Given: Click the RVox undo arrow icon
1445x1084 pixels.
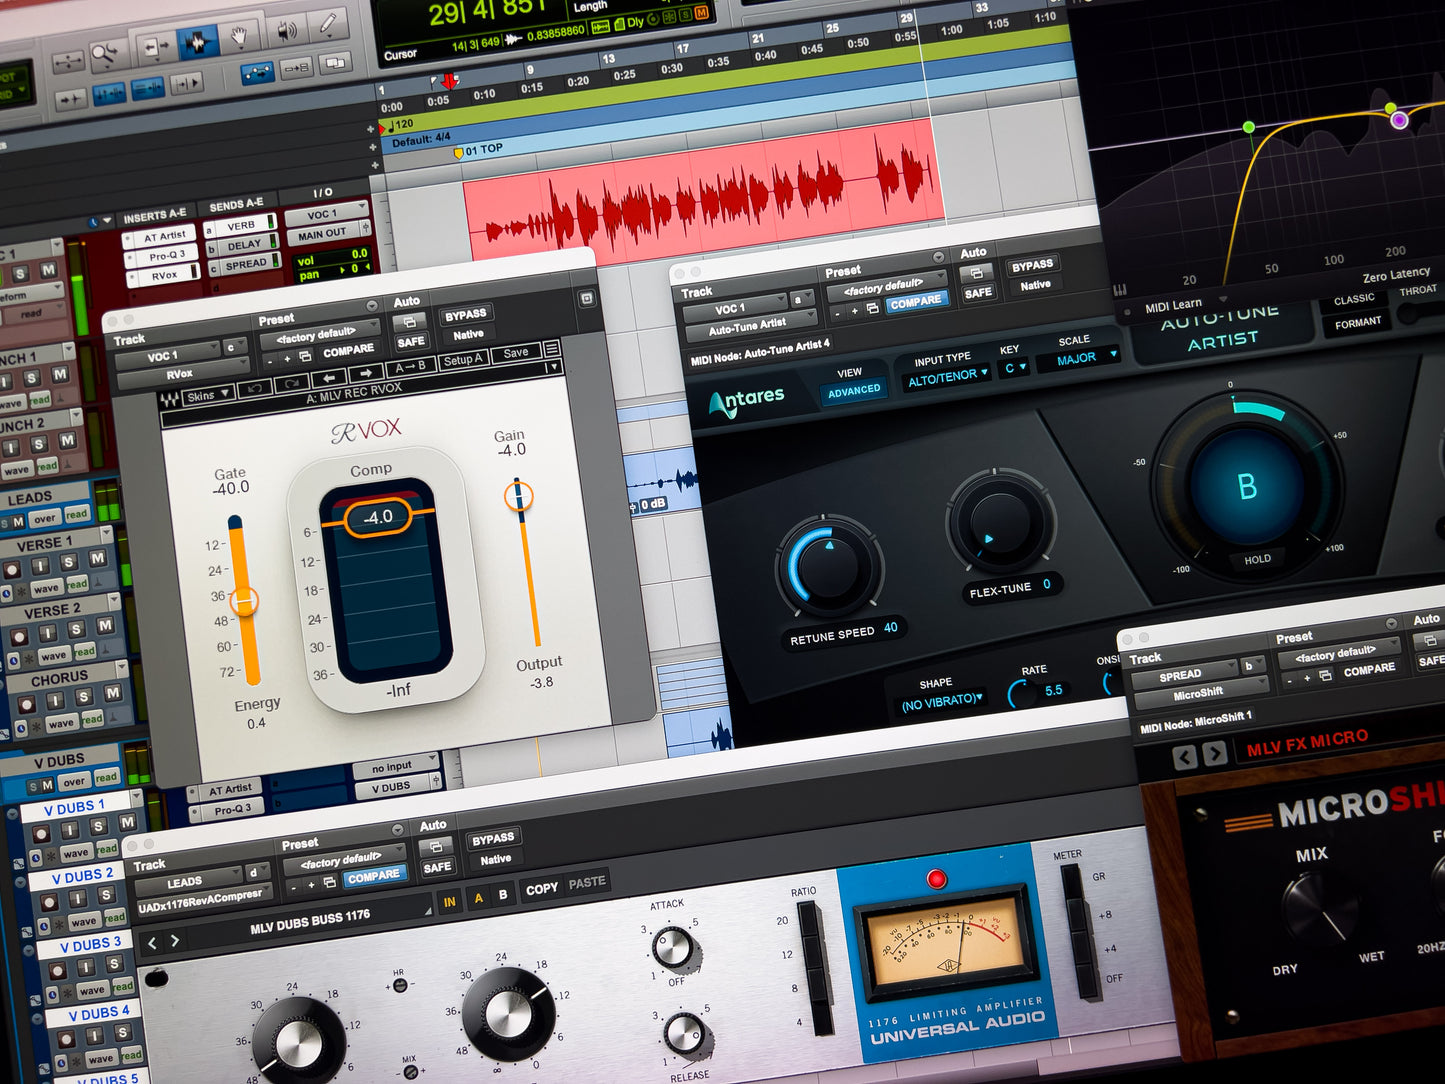Looking at the screenshot, I should pos(255,388).
